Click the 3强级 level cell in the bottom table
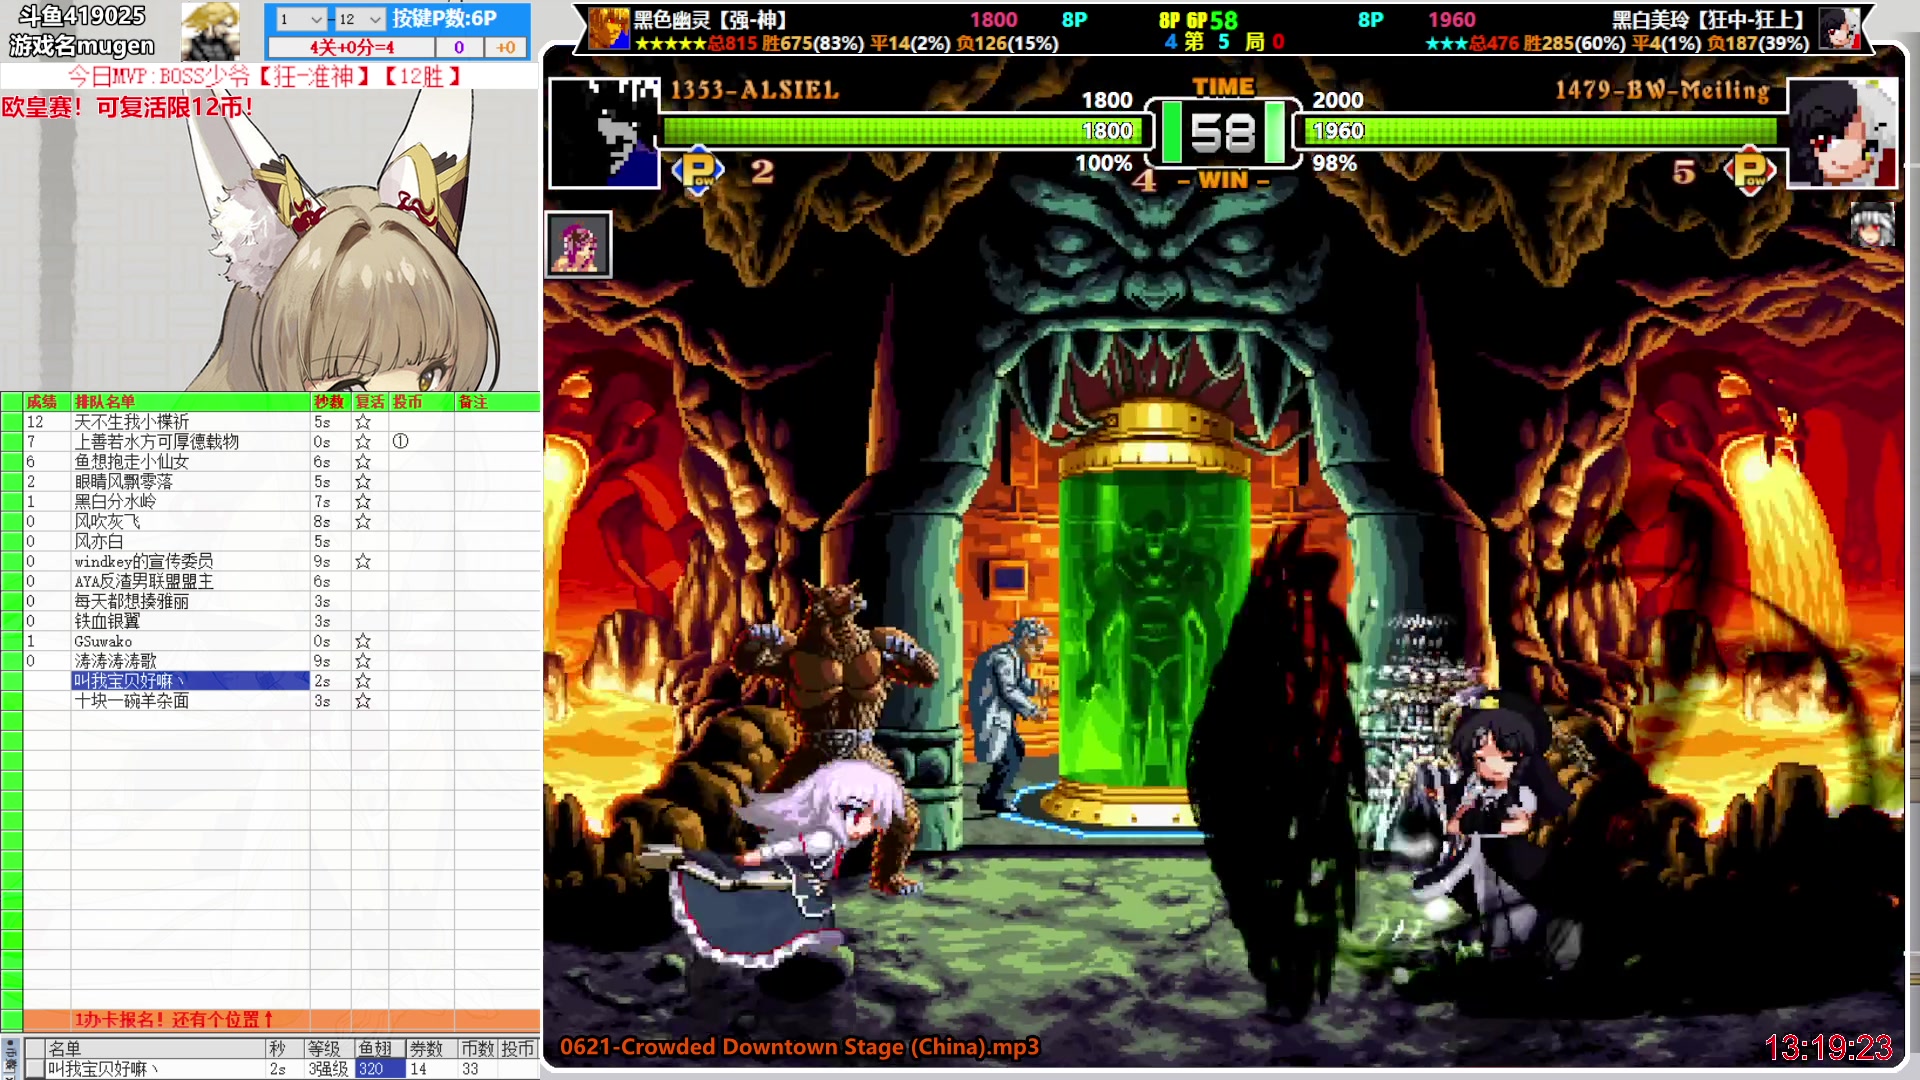 (328, 1069)
